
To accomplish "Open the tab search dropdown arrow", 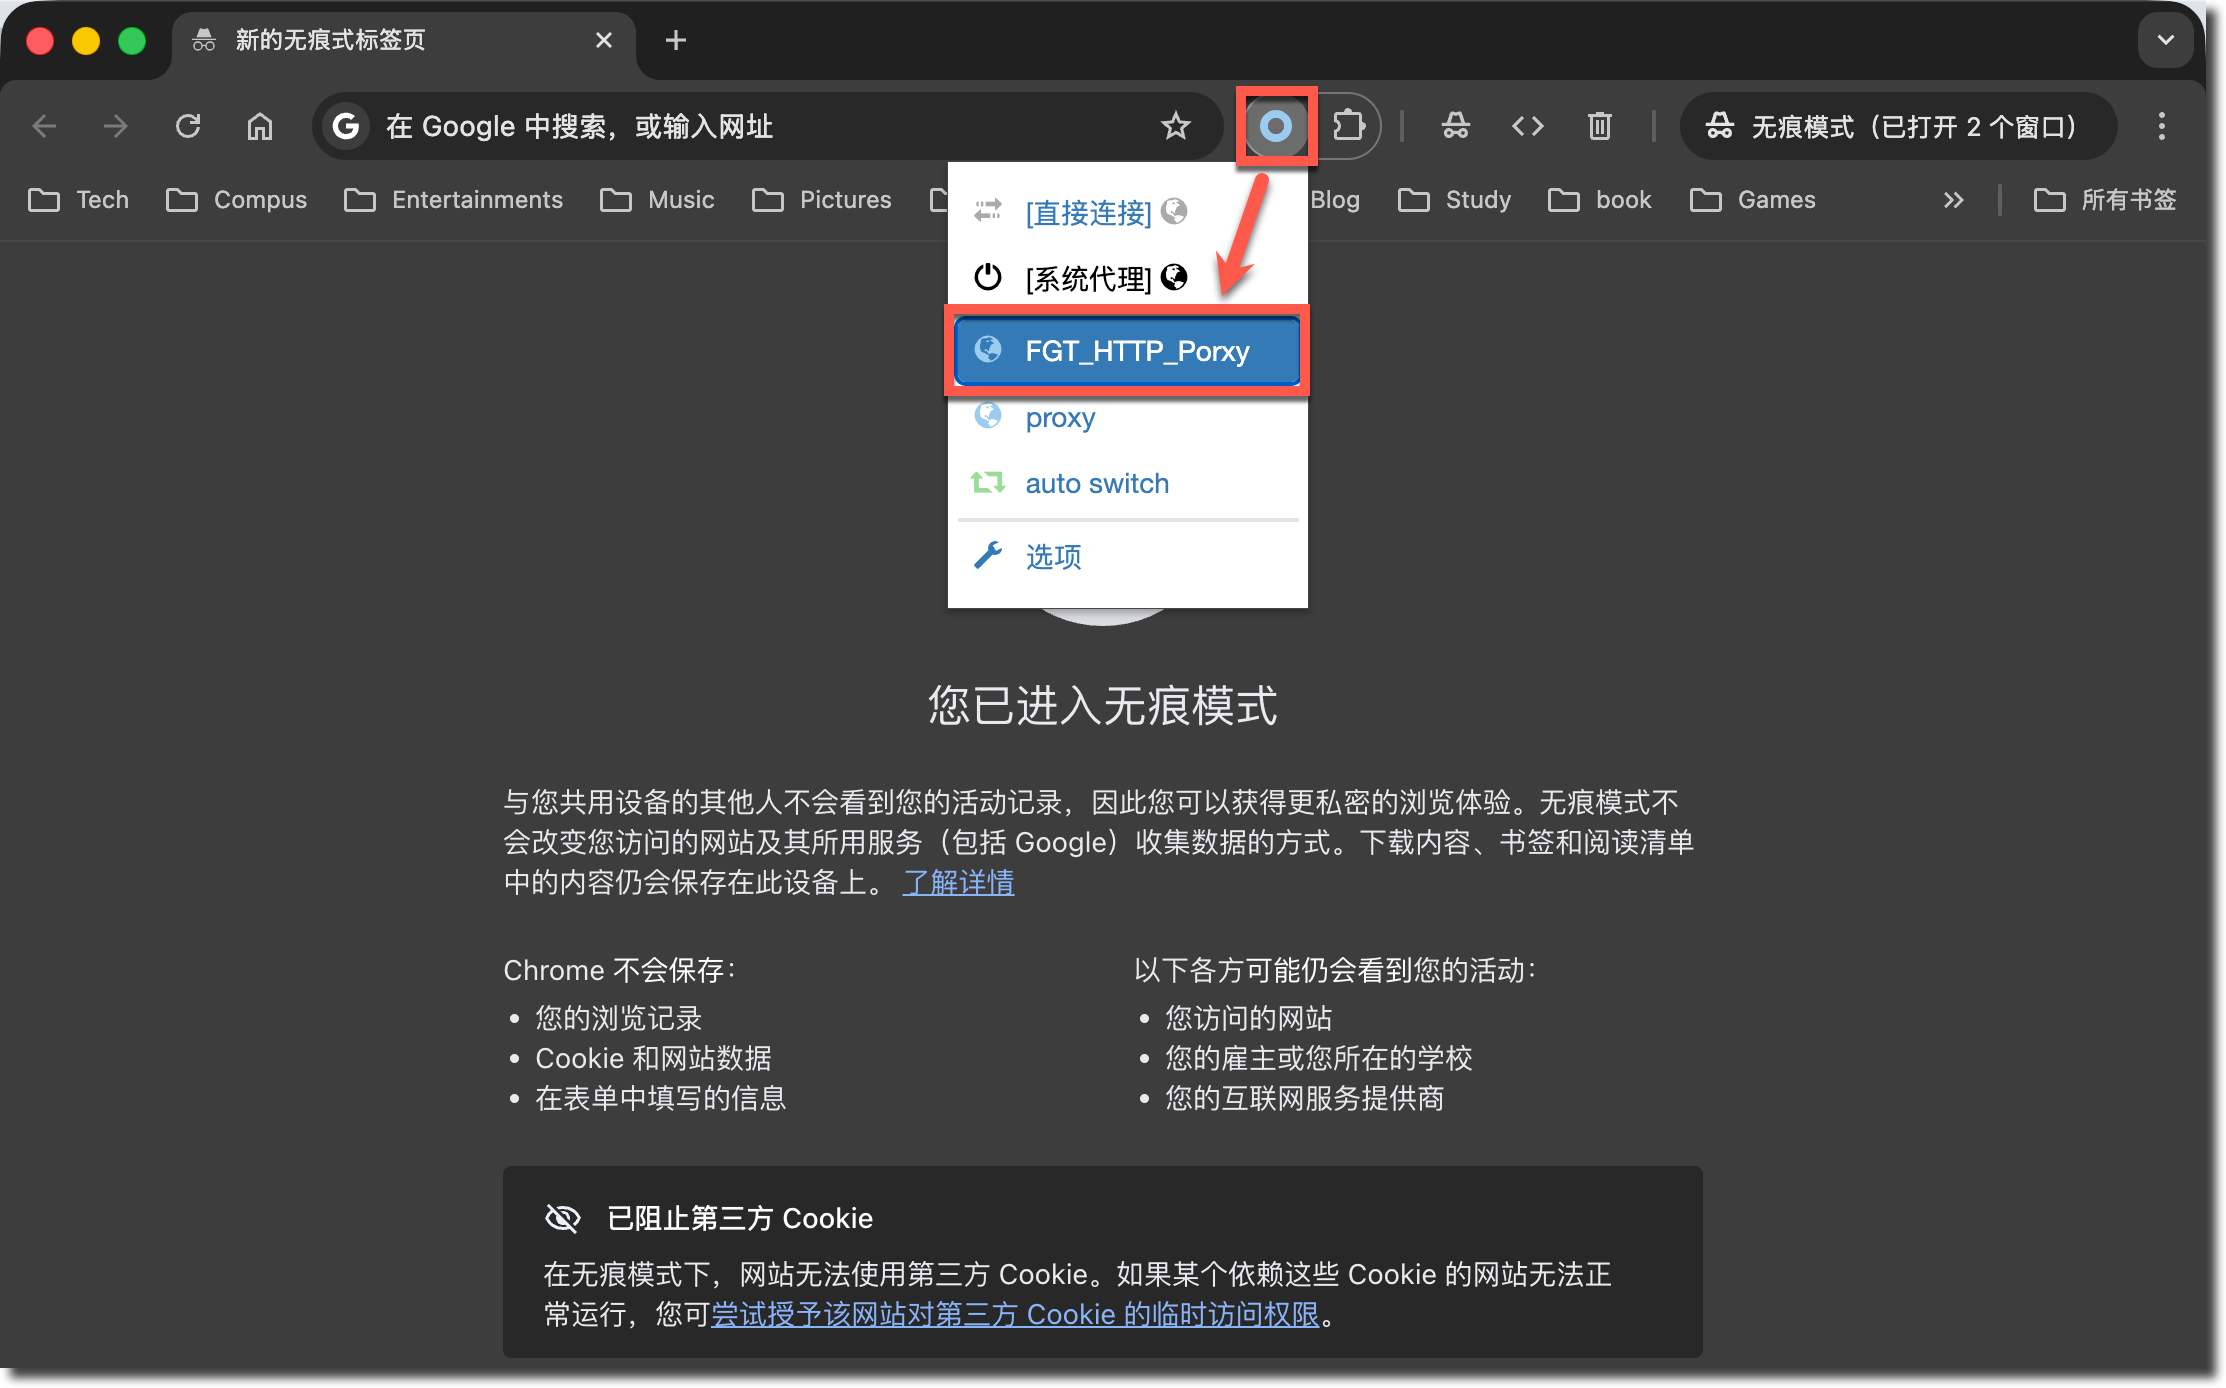I will (2165, 40).
